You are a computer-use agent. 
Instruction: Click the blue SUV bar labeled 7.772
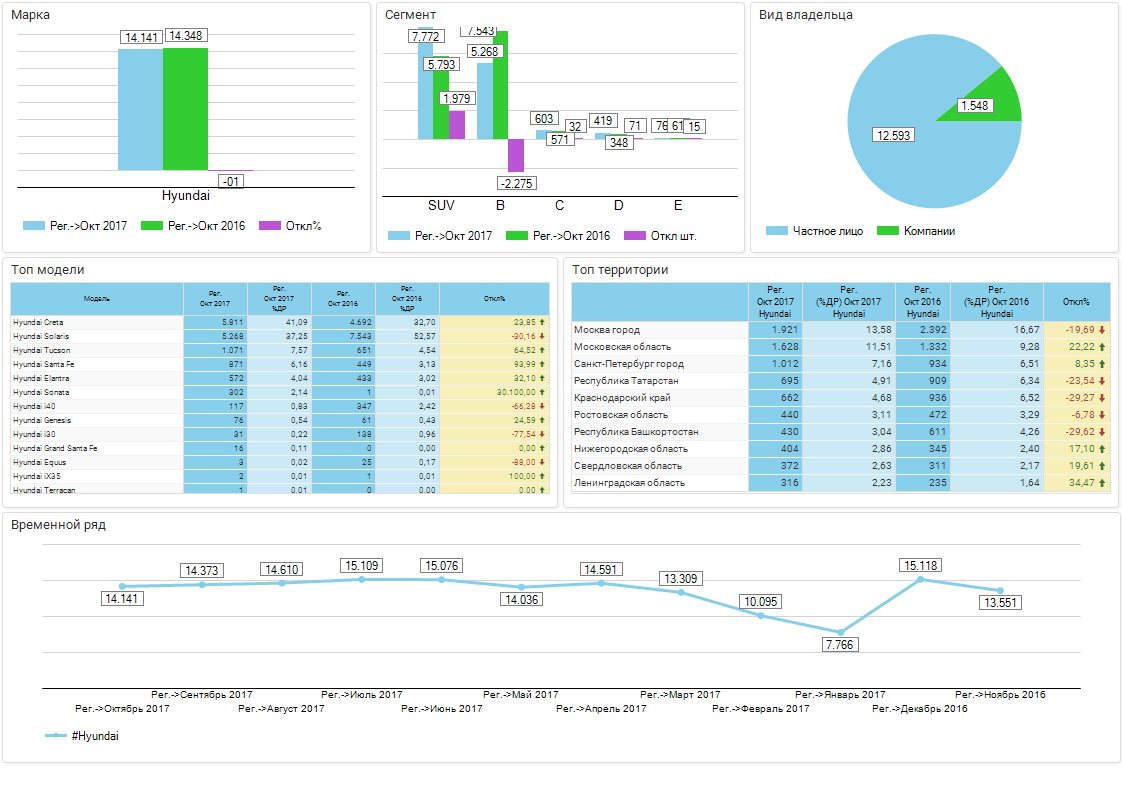[x=425, y=83]
